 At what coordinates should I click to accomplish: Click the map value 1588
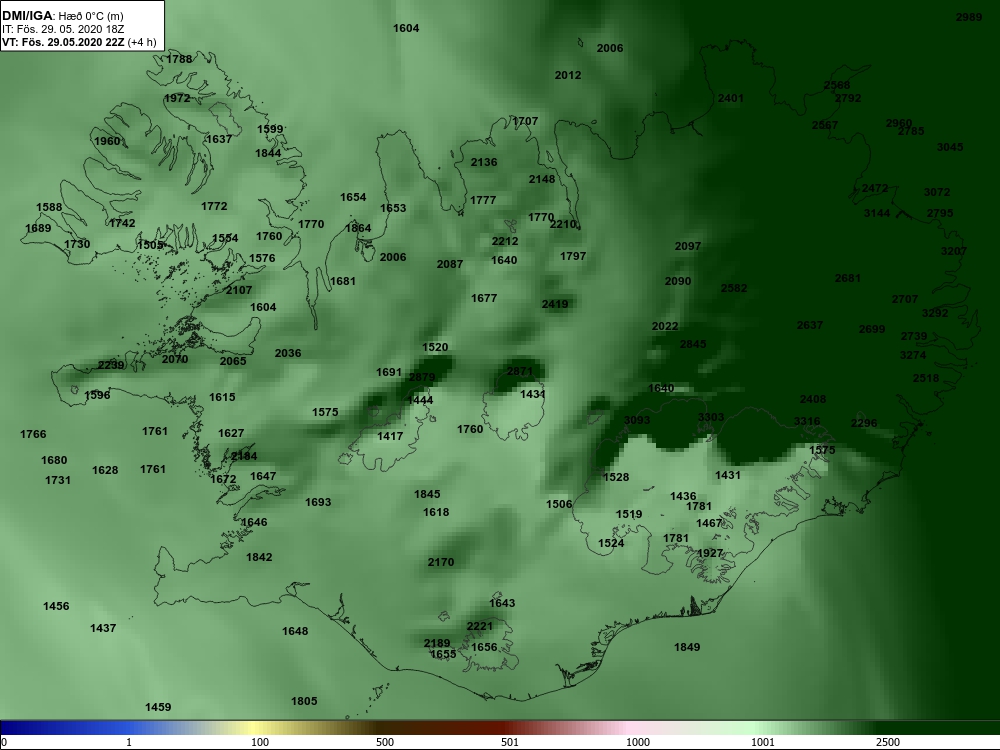click(49, 207)
